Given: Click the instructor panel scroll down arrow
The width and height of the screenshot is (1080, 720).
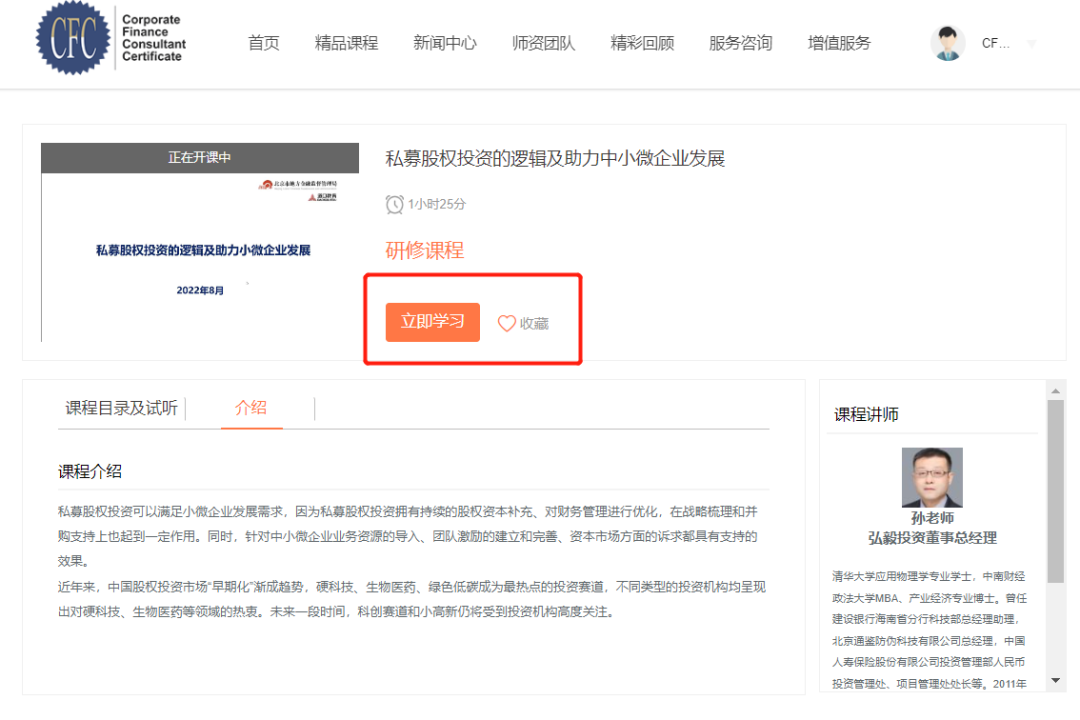Looking at the screenshot, I should point(1055,681).
